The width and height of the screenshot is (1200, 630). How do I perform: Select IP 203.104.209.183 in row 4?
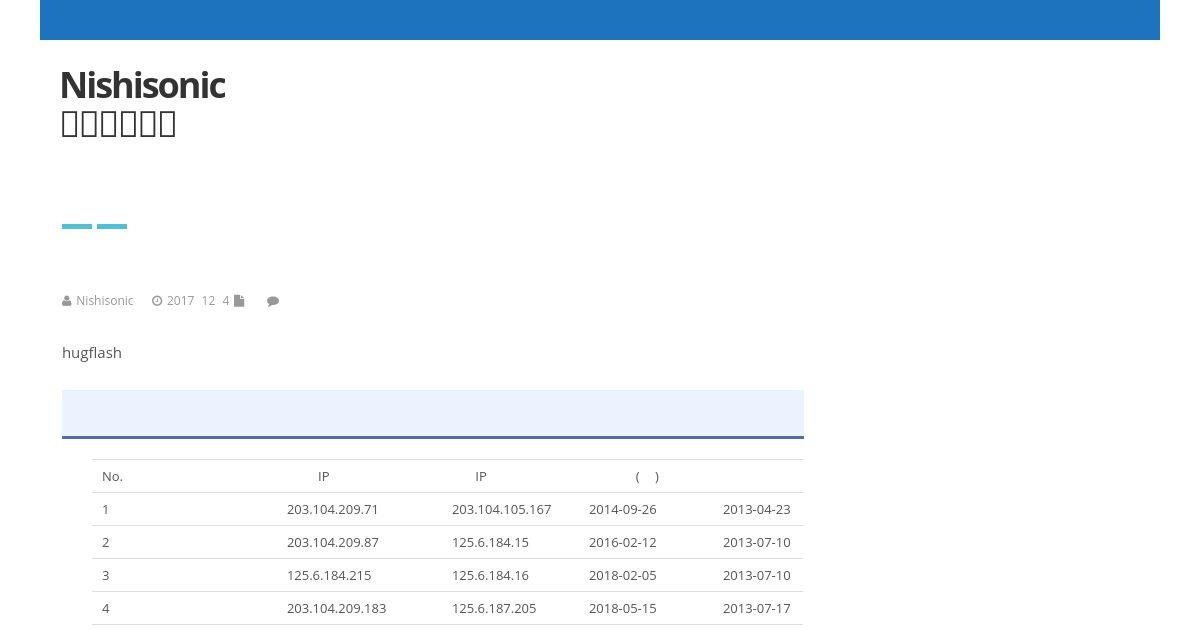click(x=336, y=609)
